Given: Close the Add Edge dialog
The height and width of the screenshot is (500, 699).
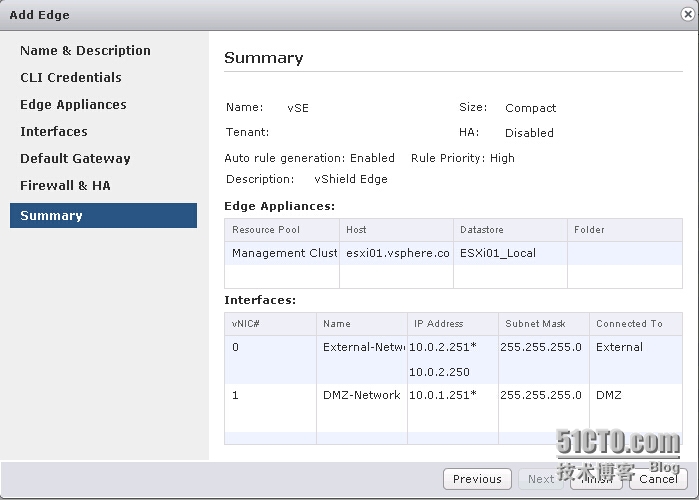Looking at the screenshot, I should tap(688, 14).
